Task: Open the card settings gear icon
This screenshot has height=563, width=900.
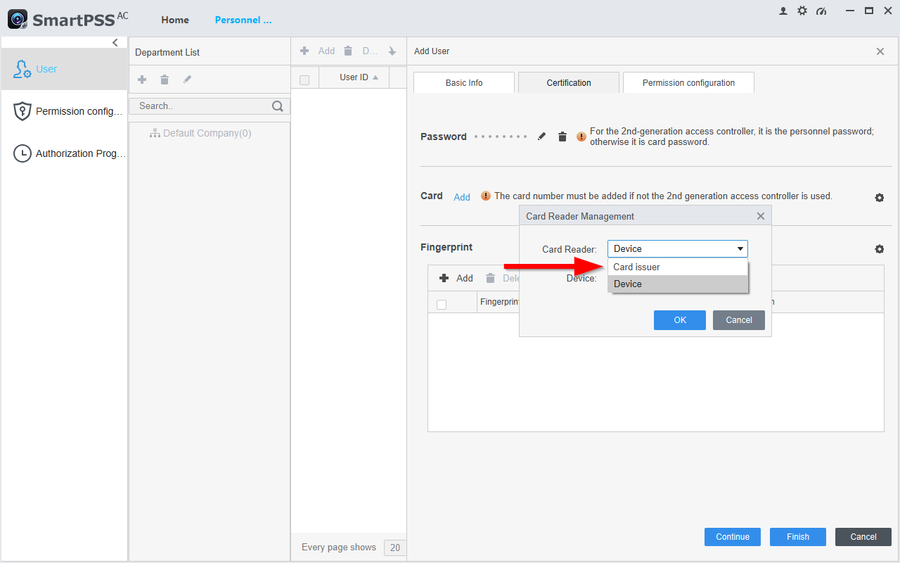Action: pos(879,198)
